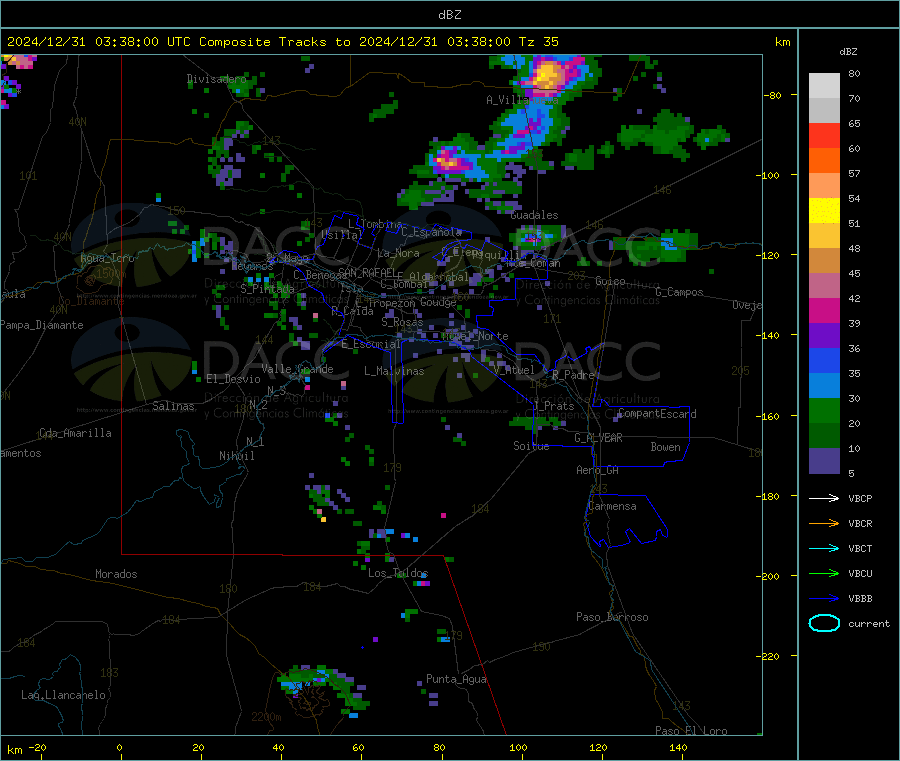
Task: Click the intense storm core near A_Villanueva
Action: 548,75
